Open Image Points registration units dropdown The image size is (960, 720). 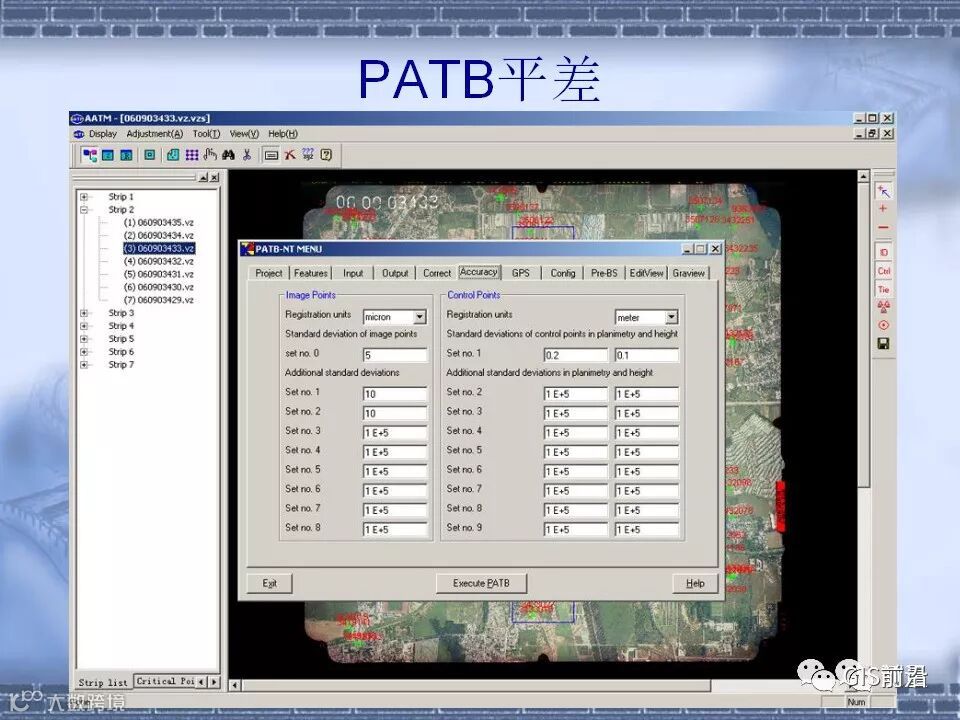coord(420,317)
